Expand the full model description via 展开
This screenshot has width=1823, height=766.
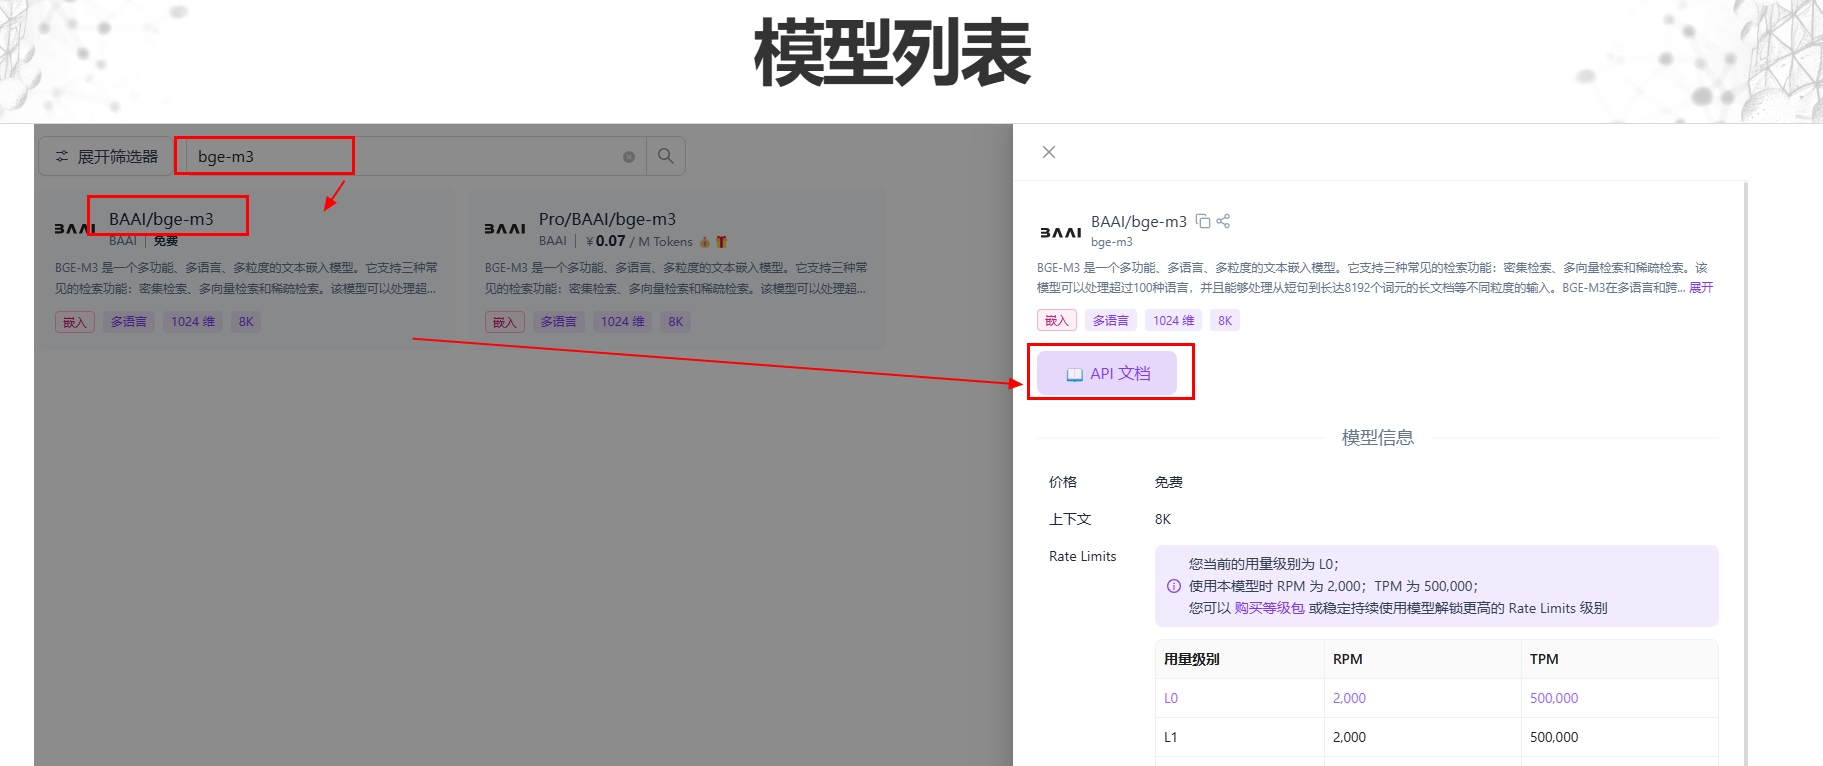point(1701,287)
